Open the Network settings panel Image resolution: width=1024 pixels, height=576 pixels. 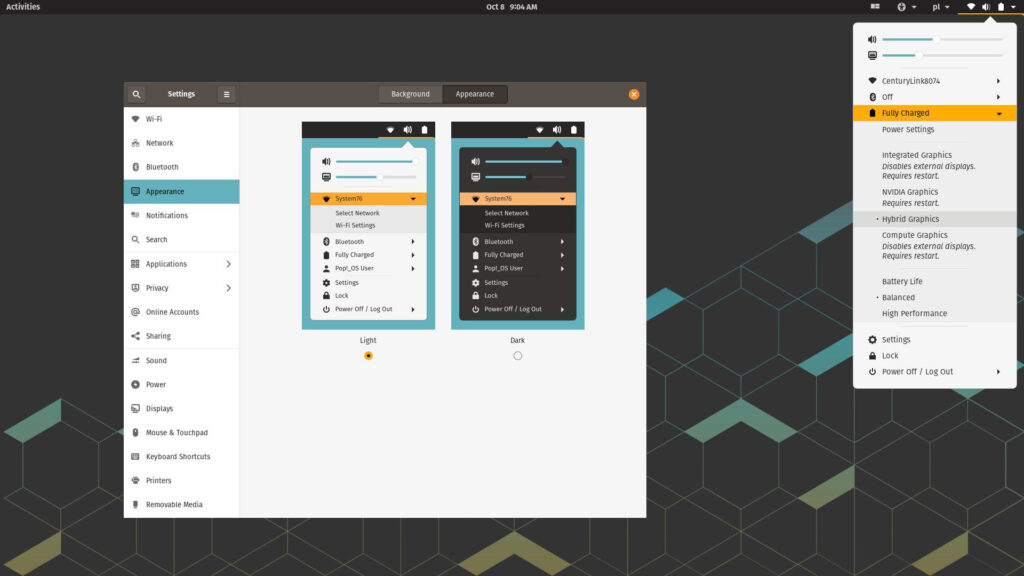point(182,143)
